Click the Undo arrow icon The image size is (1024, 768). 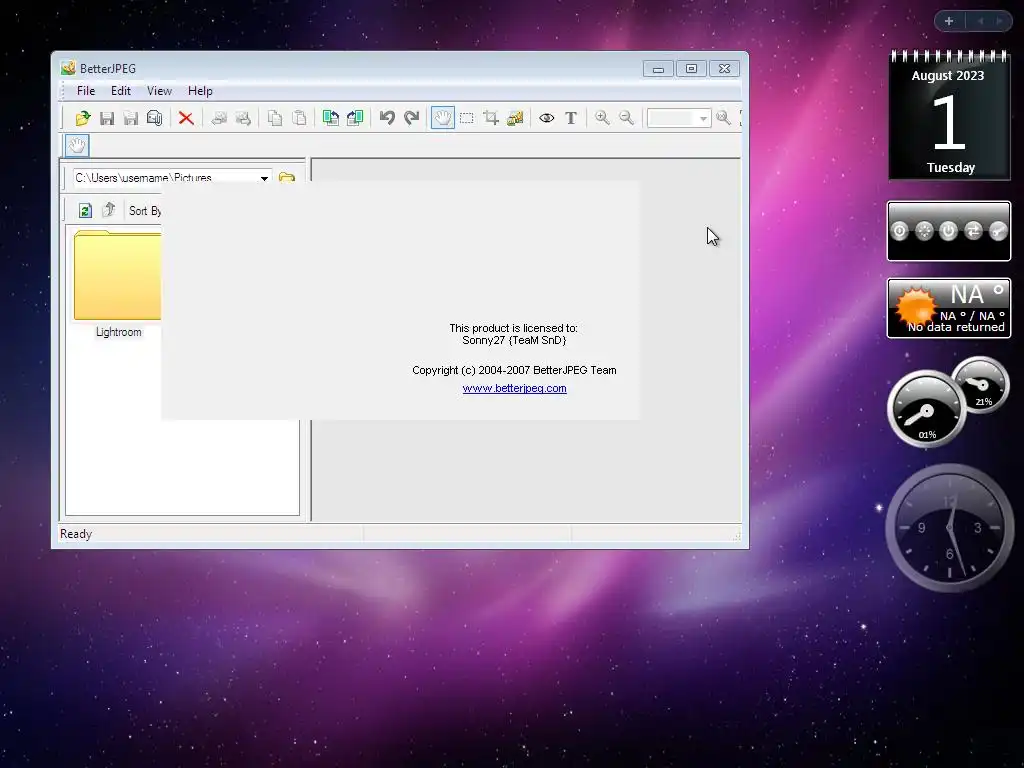tap(387, 118)
